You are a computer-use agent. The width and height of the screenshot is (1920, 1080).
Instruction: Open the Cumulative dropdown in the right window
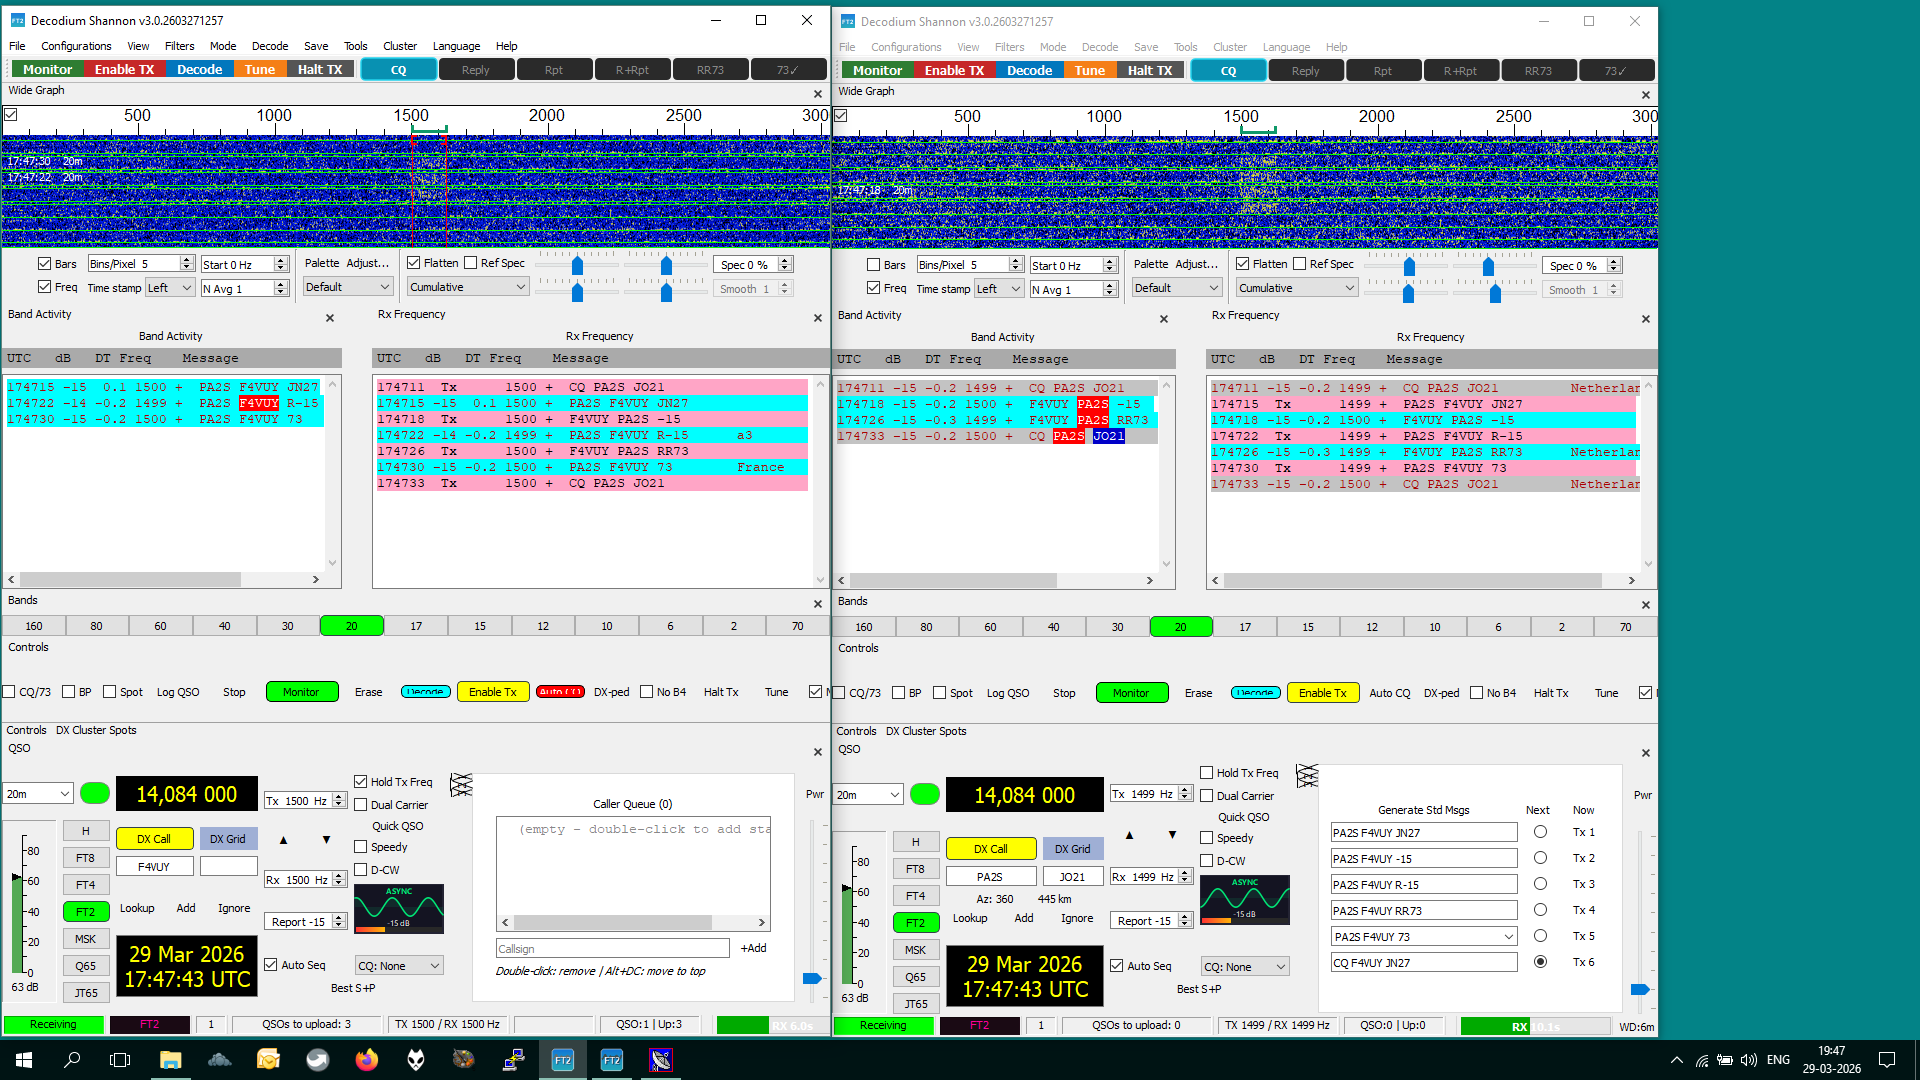point(1296,288)
